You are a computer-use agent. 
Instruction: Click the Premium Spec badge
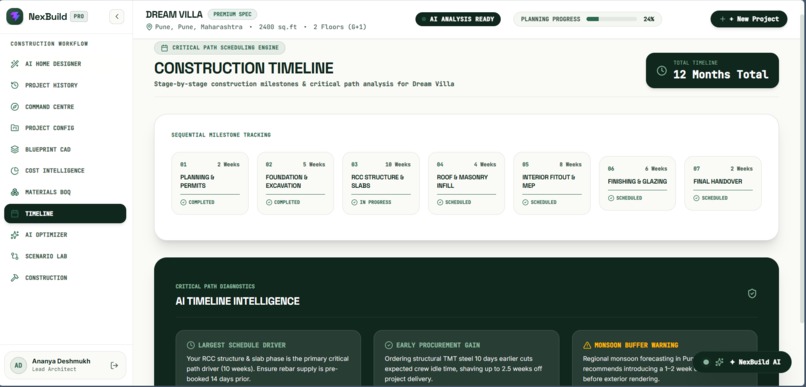point(232,14)
